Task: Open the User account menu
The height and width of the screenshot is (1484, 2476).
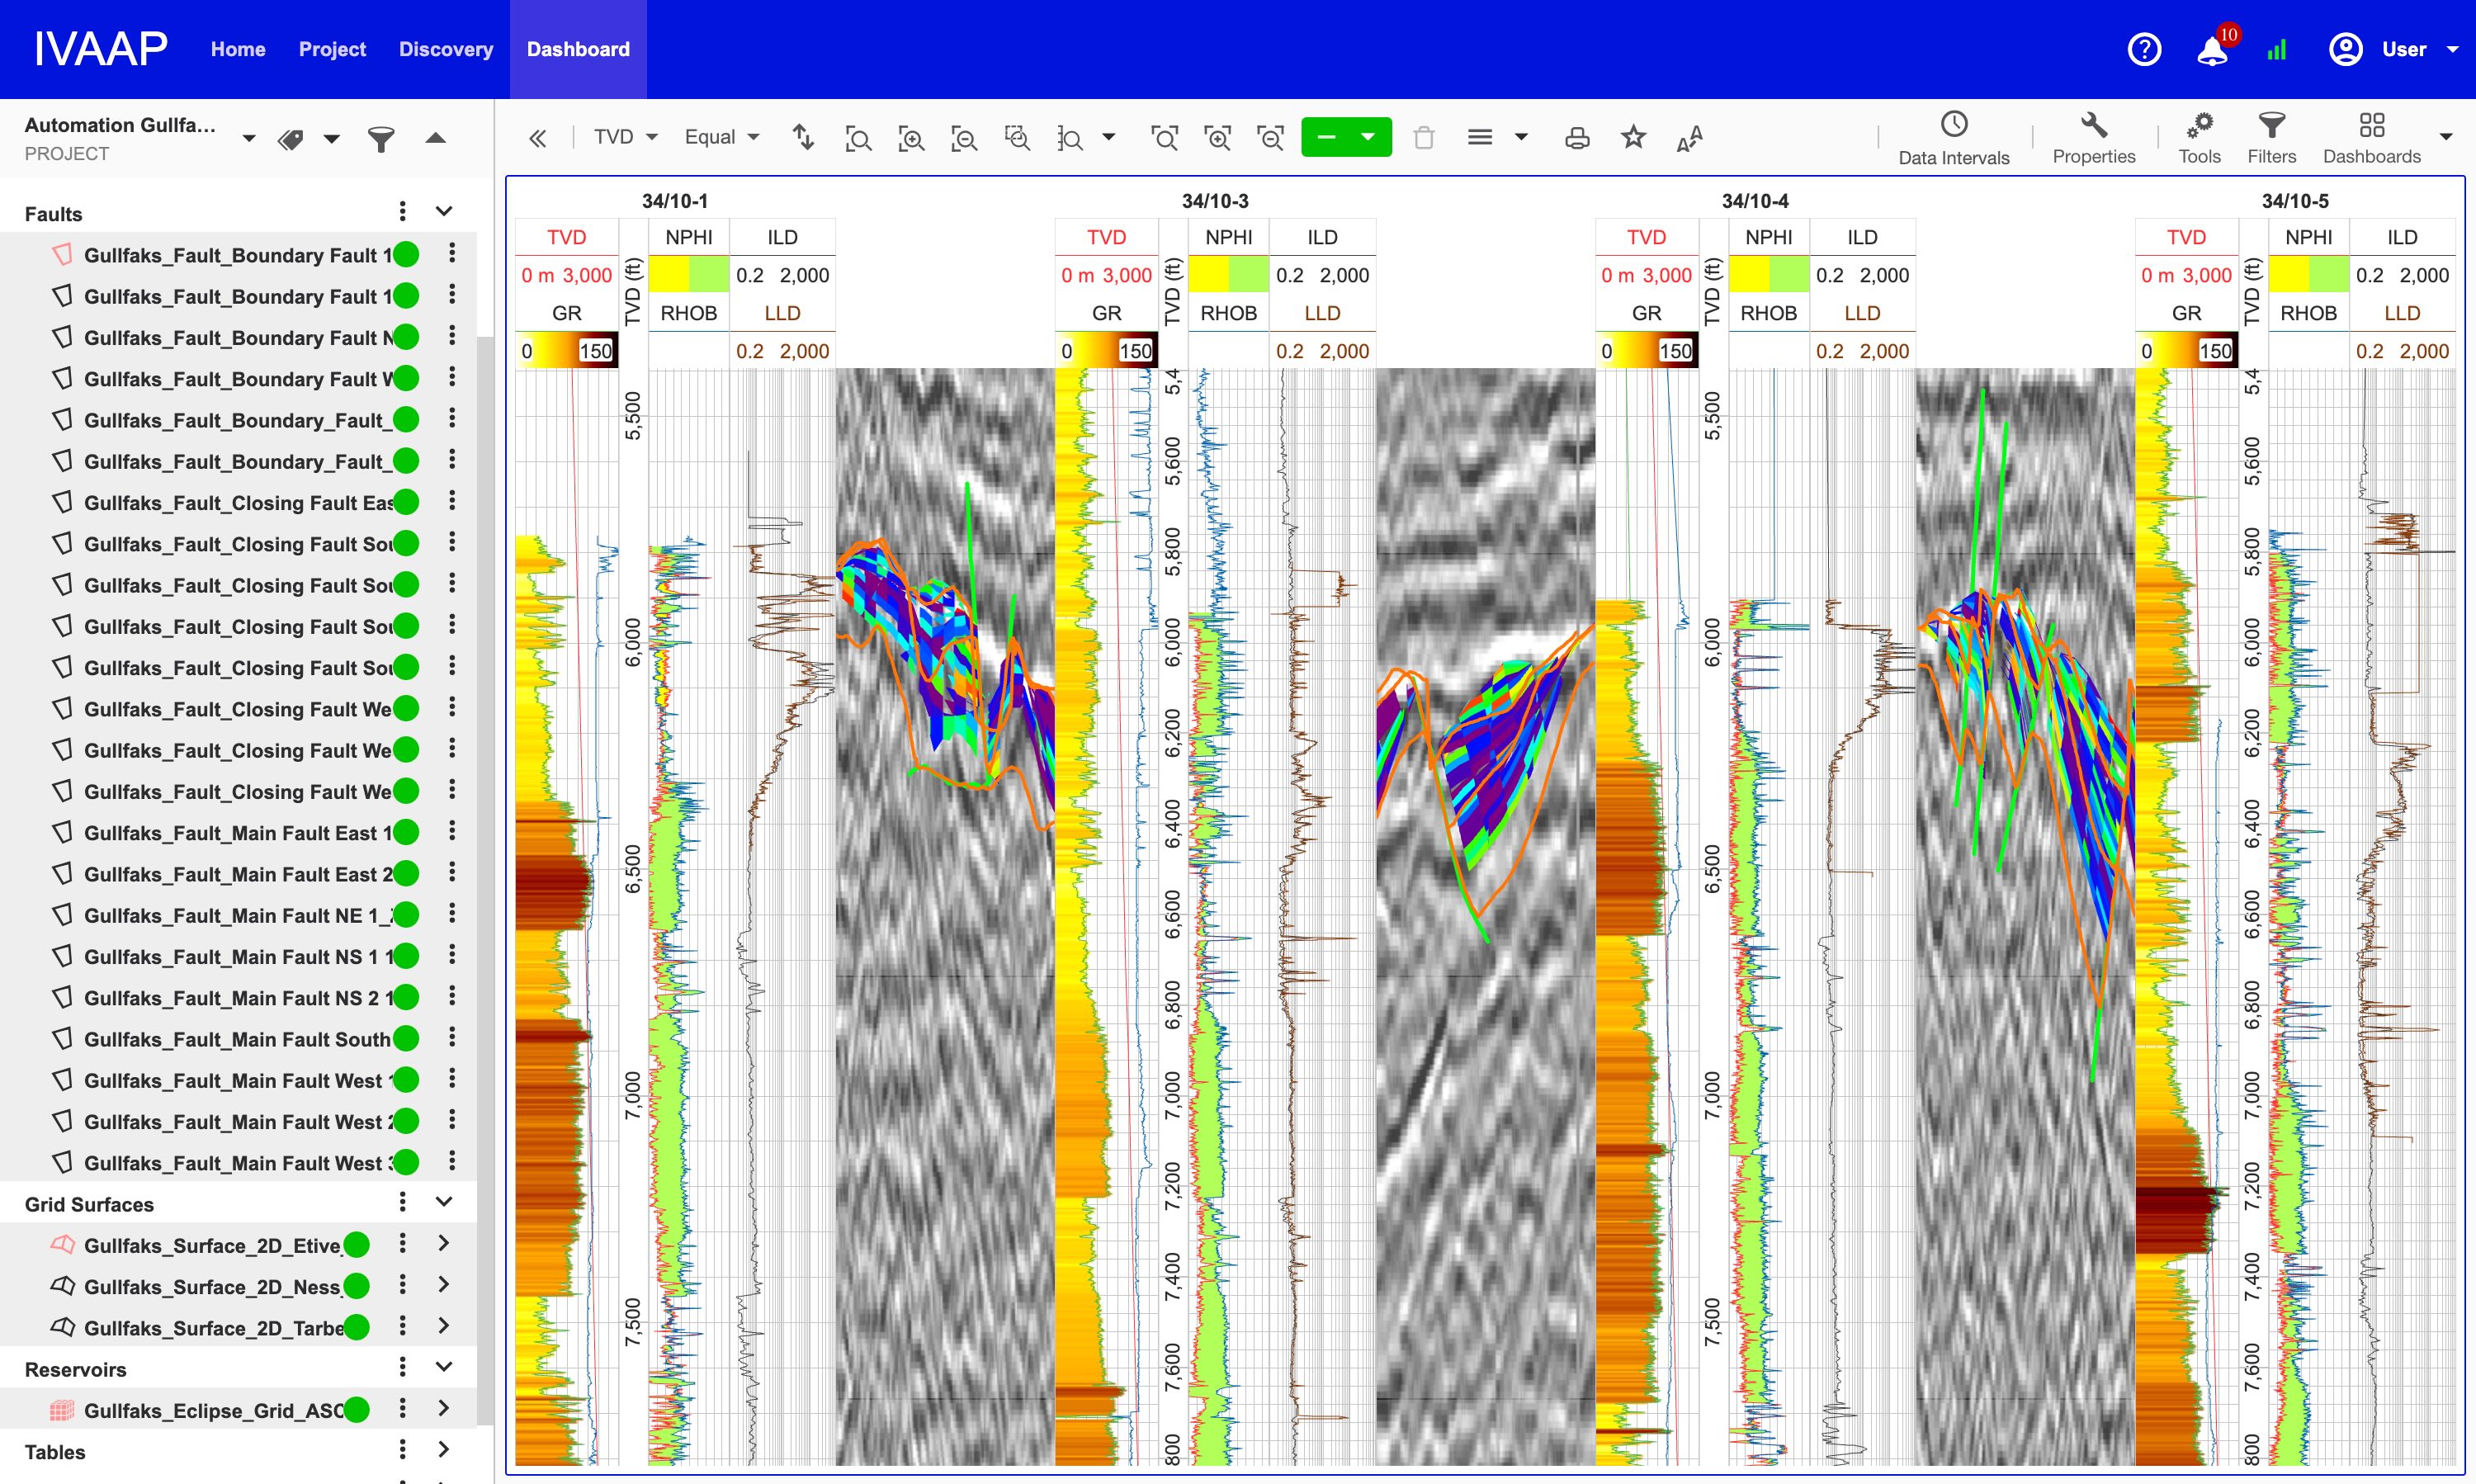Action: [2394, 49]
